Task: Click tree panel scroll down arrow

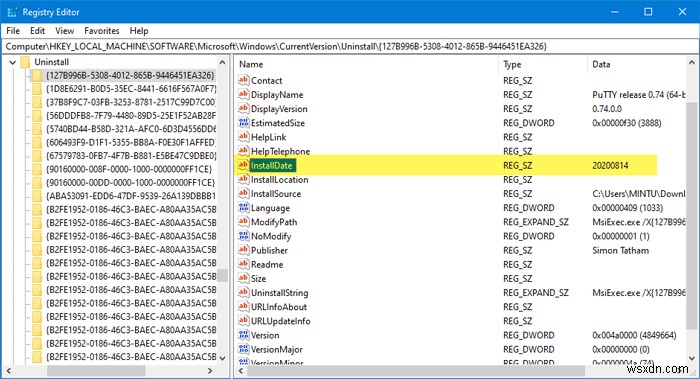Action: (222, 358)
